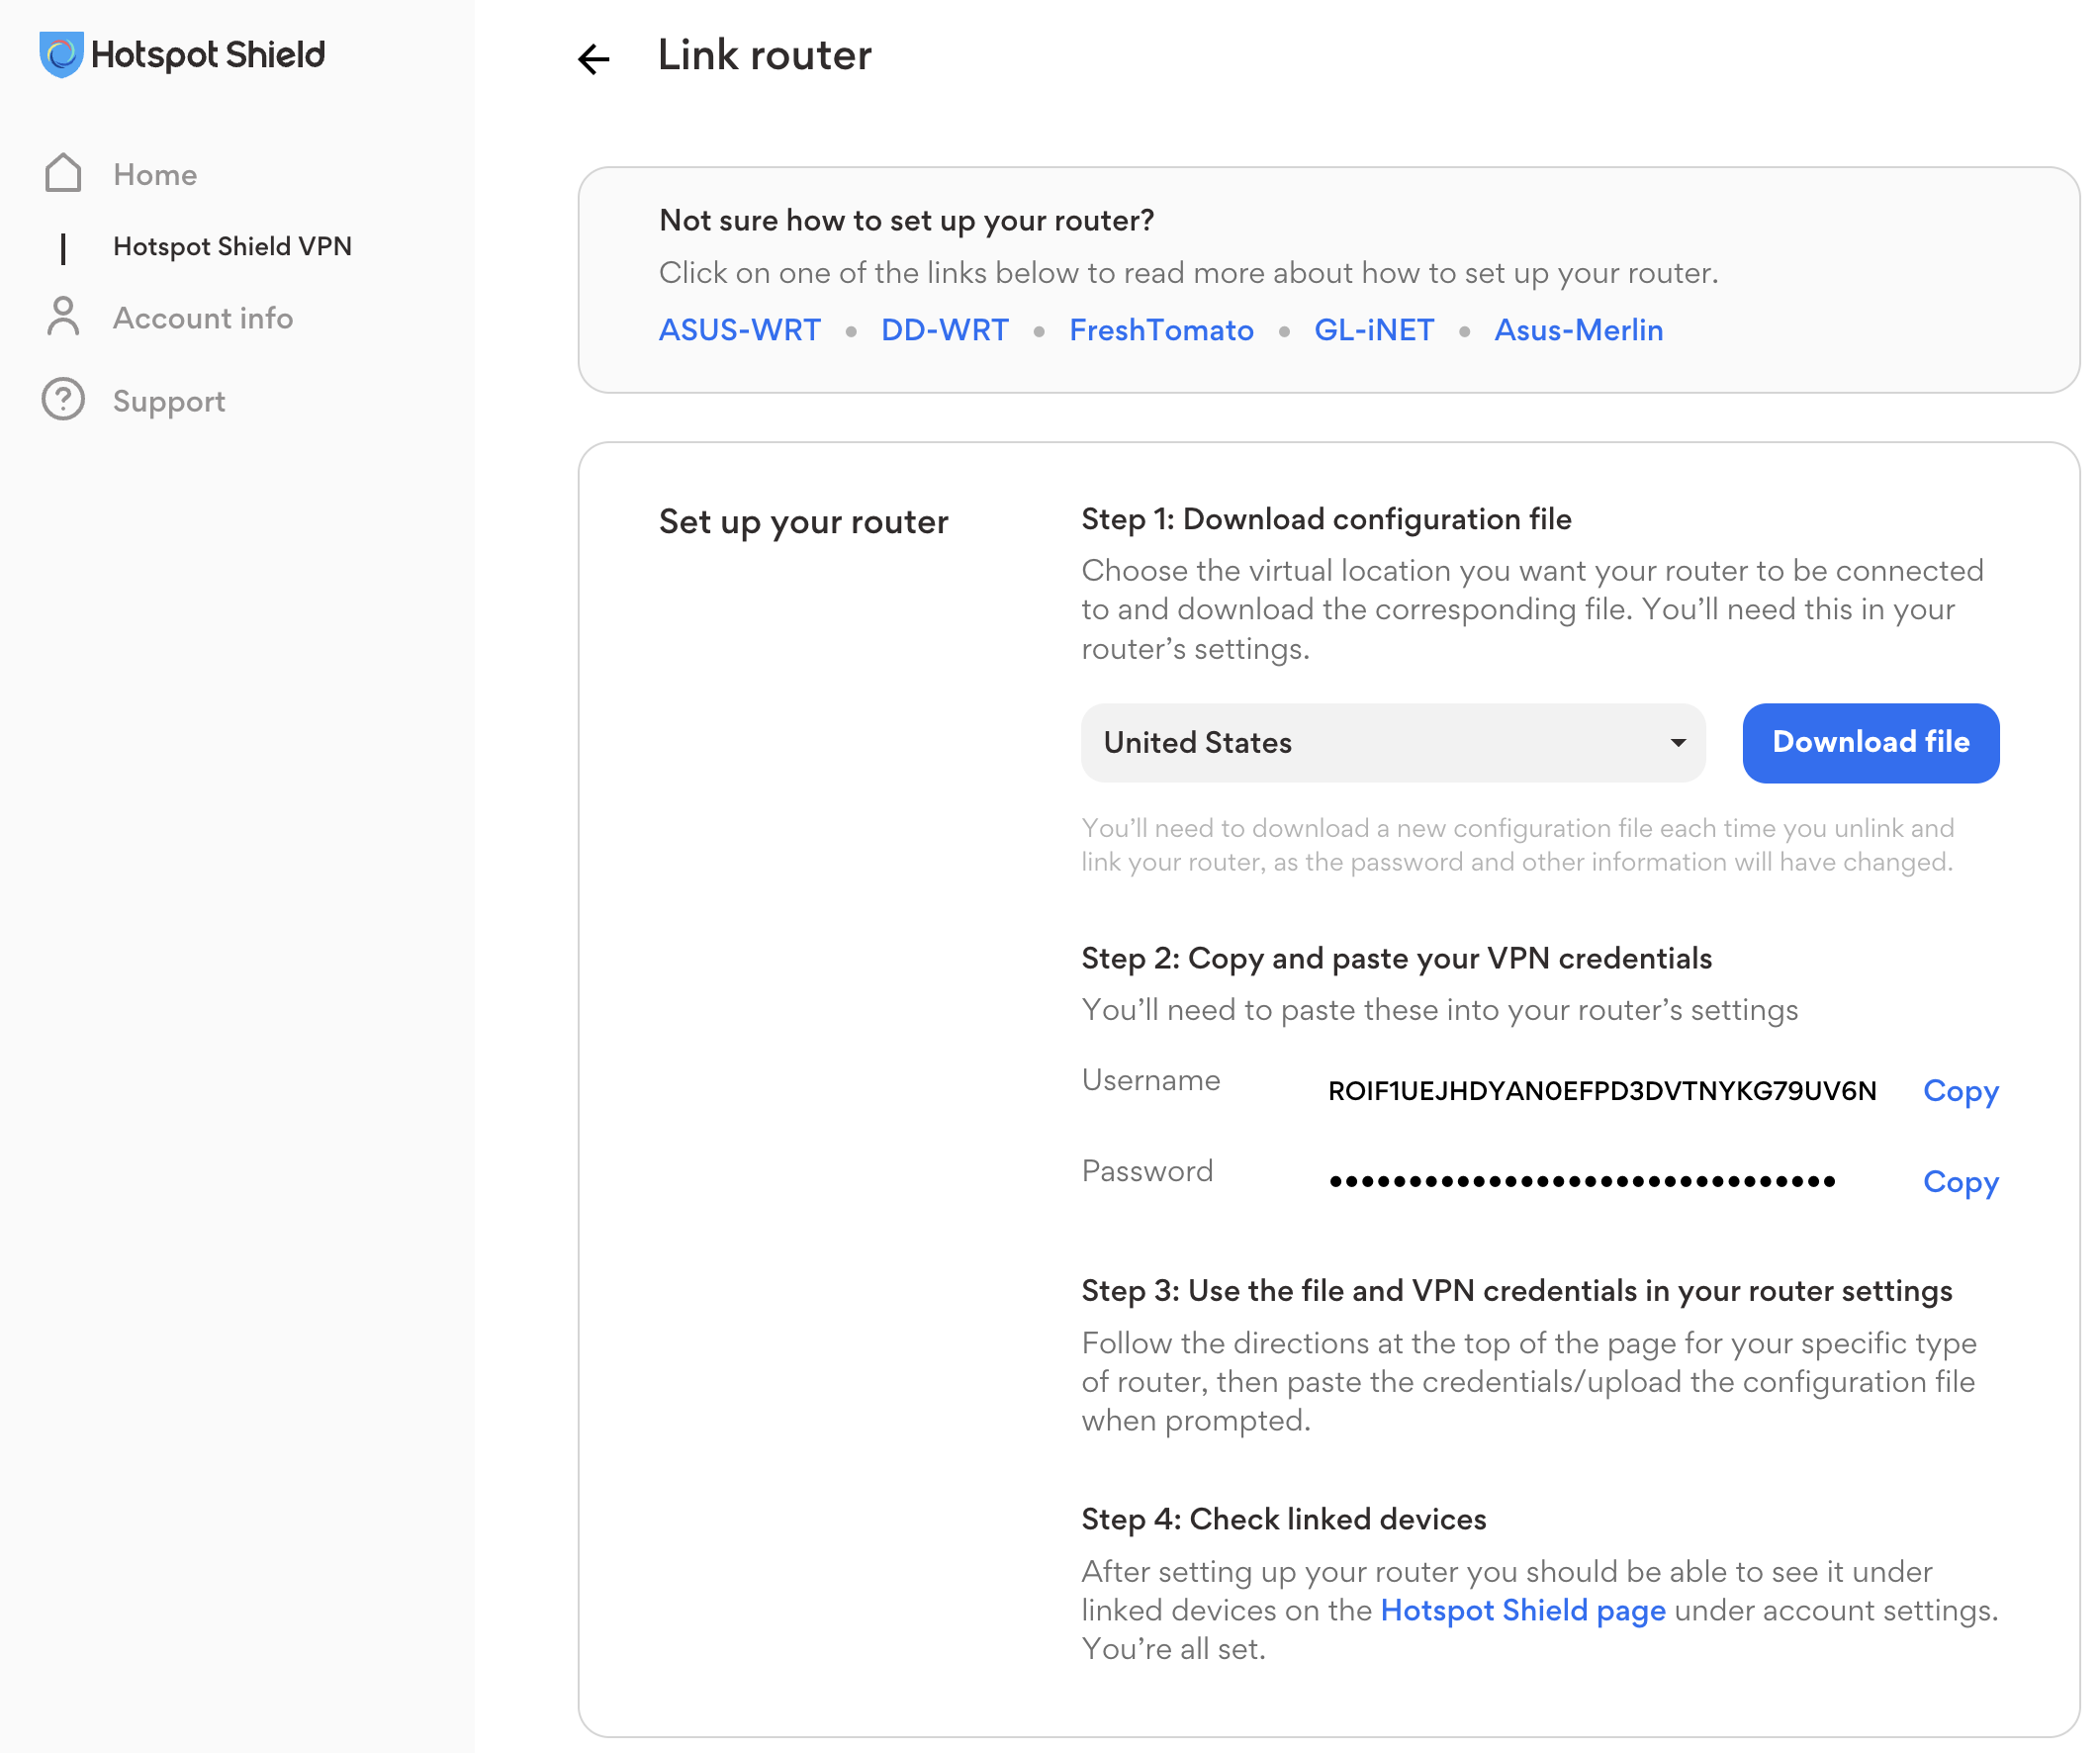
Task: Go to Account info in the sidebar
Action: point(202,318)
